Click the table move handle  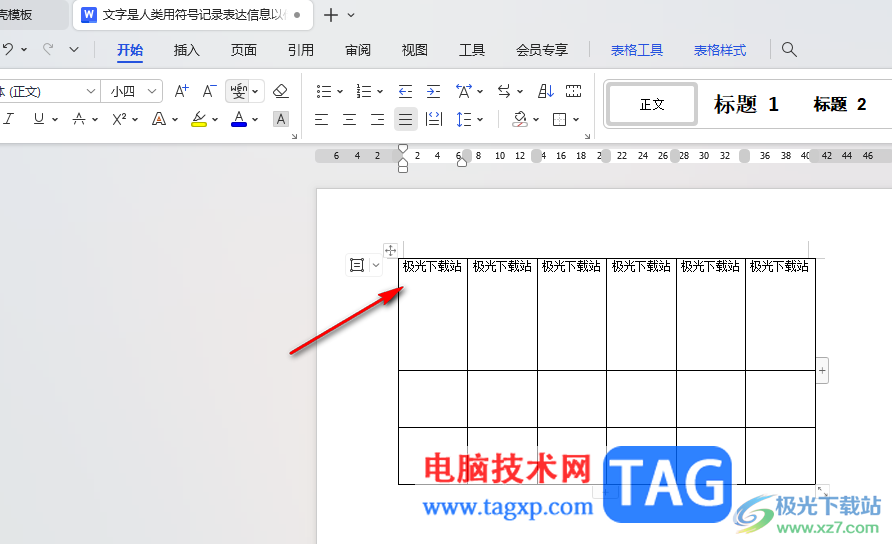[x=390, y=250]
